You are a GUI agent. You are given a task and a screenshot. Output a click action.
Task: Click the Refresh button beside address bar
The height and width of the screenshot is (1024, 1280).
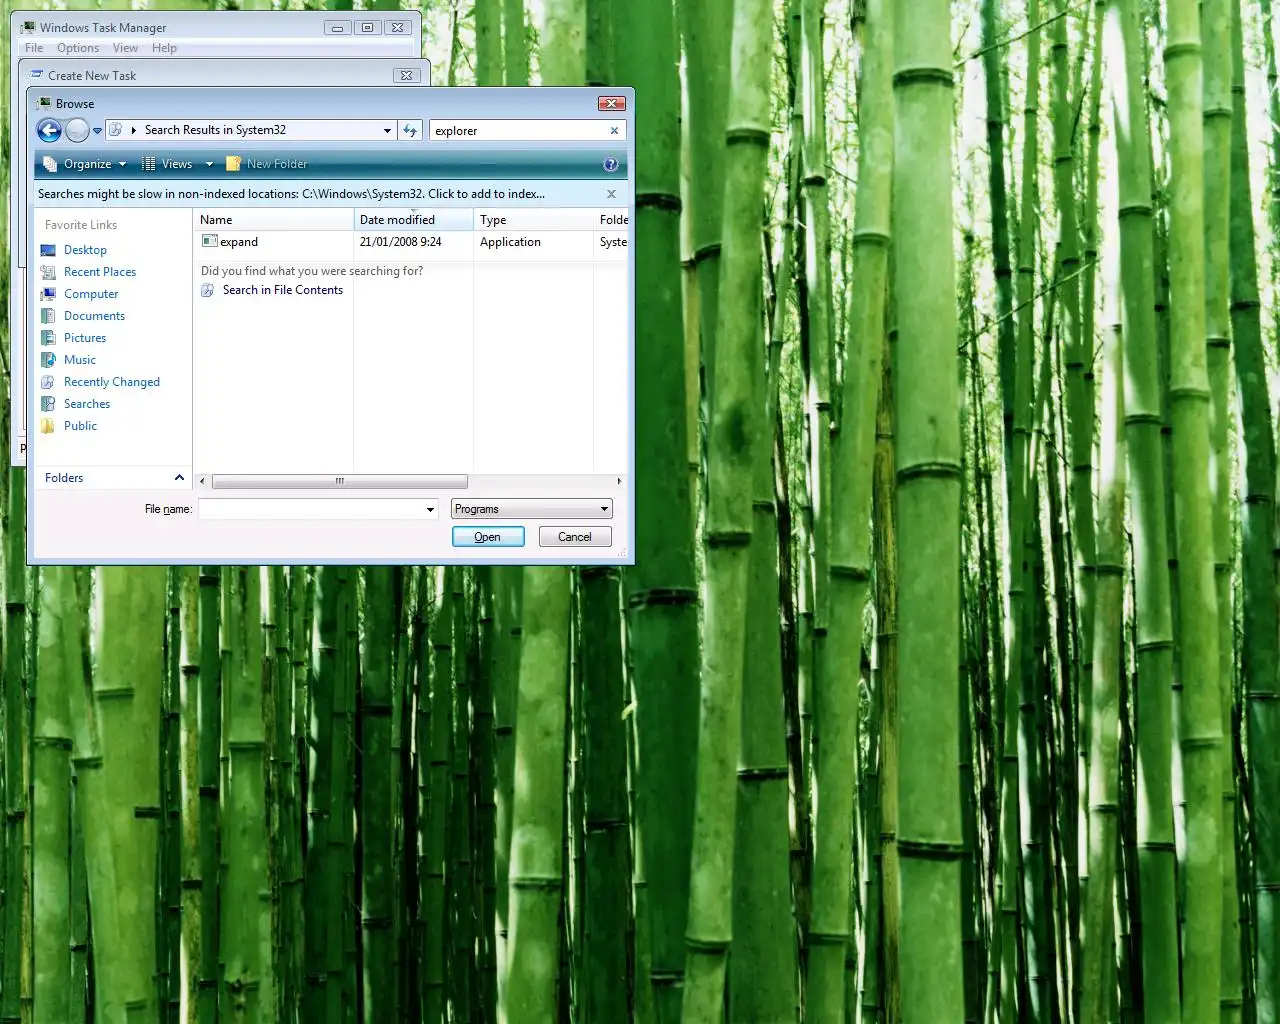(410, 130)
